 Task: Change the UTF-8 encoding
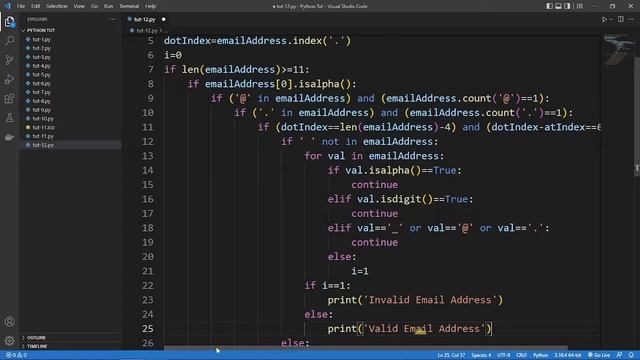(503, 355)
